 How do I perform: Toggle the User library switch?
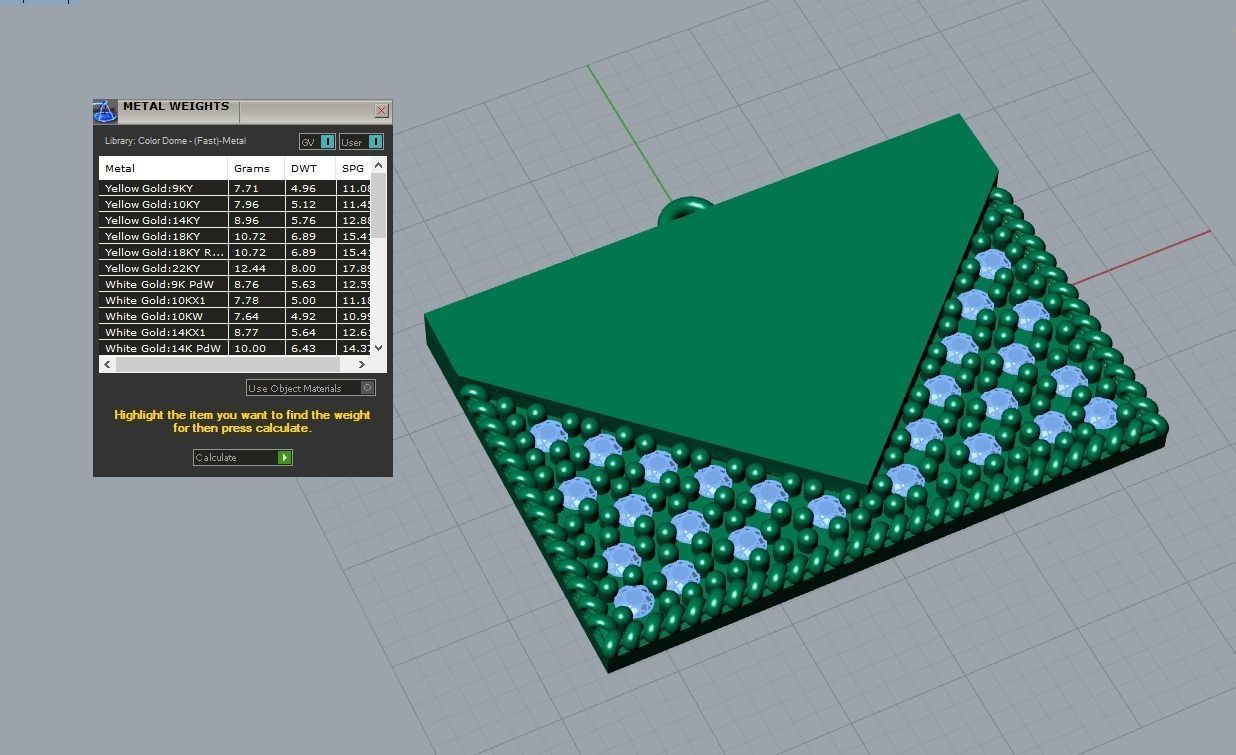click(x=361, y=142)
